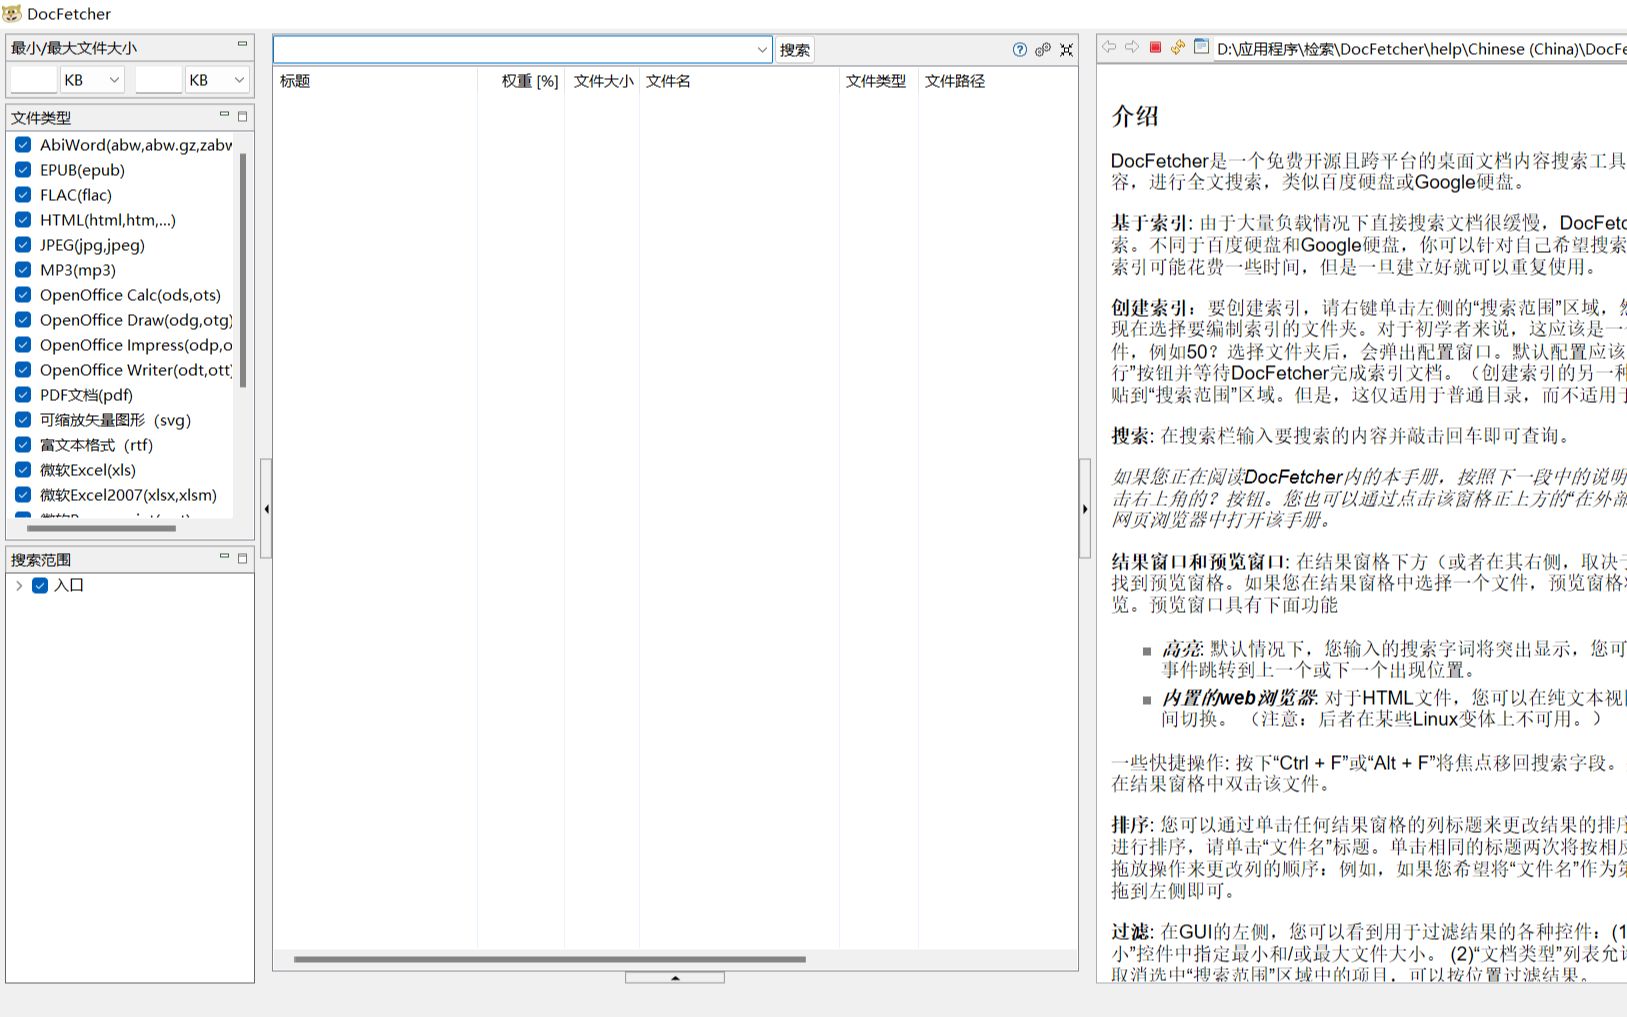
Task: Expand the 入口 tree node
Action: [19, 586]
